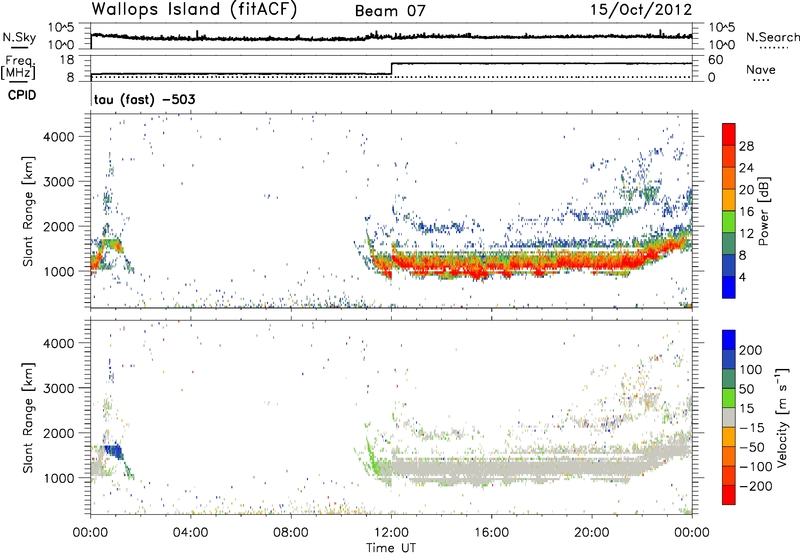
Task: Select the 'Beam 07' label
Action: [x=390, y=11]
